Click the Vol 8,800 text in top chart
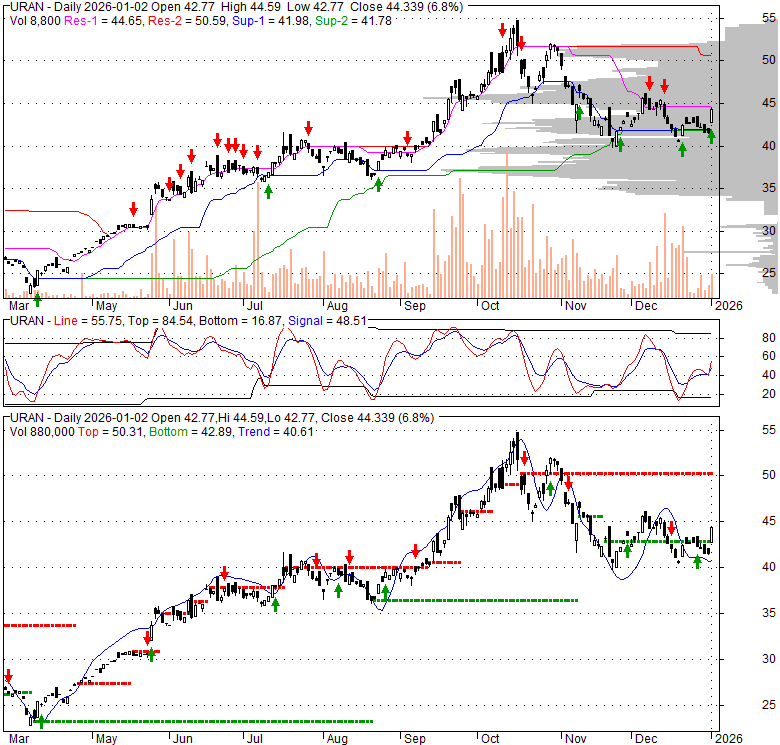This screenshot has width=780, height=745. coord(35,21)
